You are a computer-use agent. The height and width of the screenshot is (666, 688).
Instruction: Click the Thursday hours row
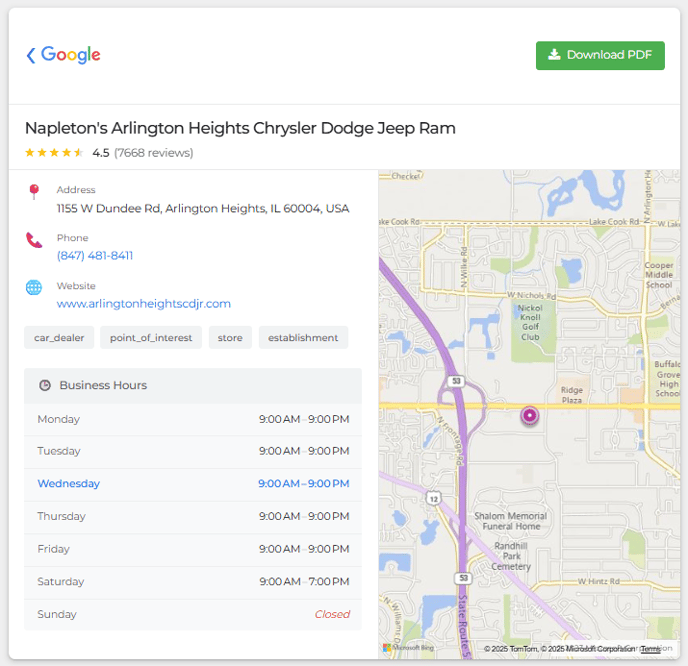193,517
